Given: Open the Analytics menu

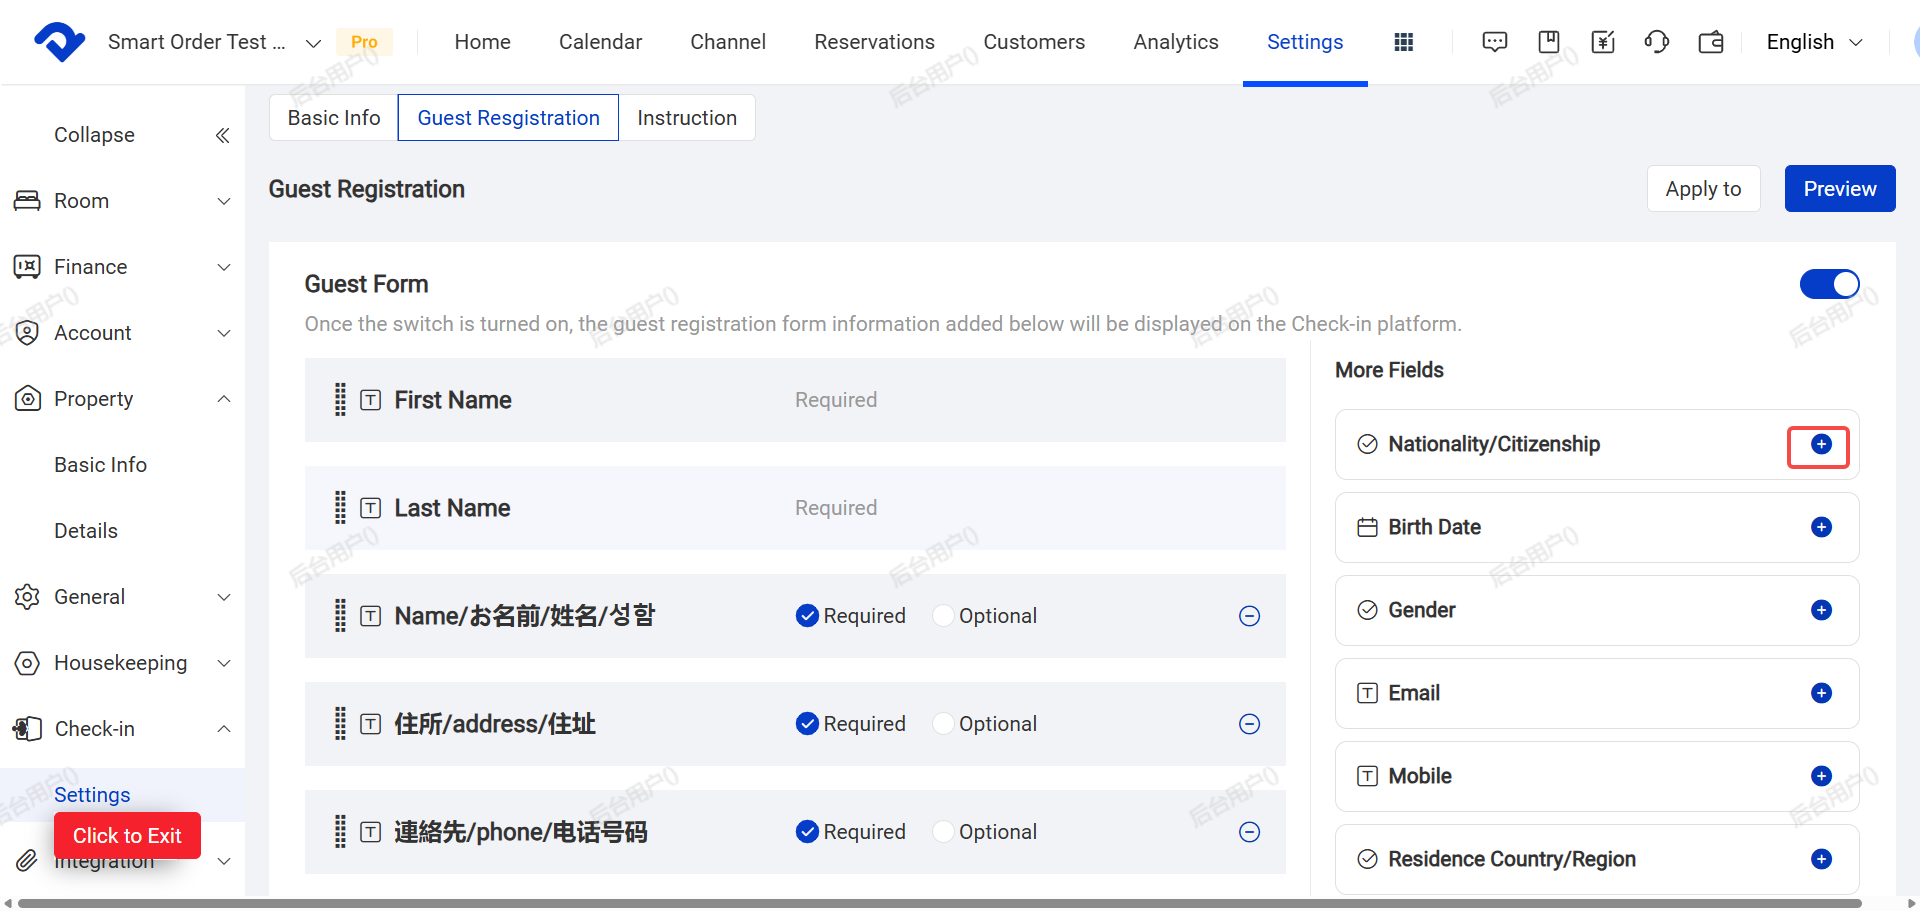Looking at the screenshot, I should coord(1176,42).
